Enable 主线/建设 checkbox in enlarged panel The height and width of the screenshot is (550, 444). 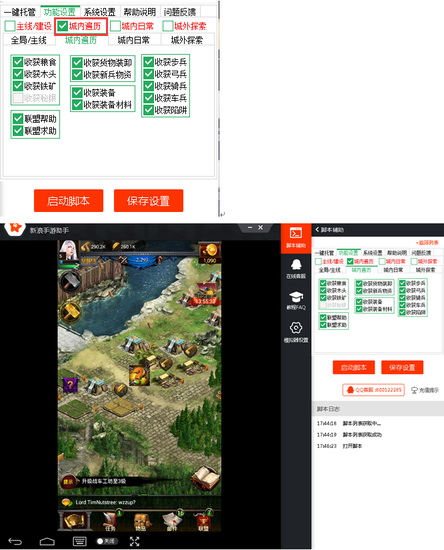pyautogui.click(x=10, y=26)
